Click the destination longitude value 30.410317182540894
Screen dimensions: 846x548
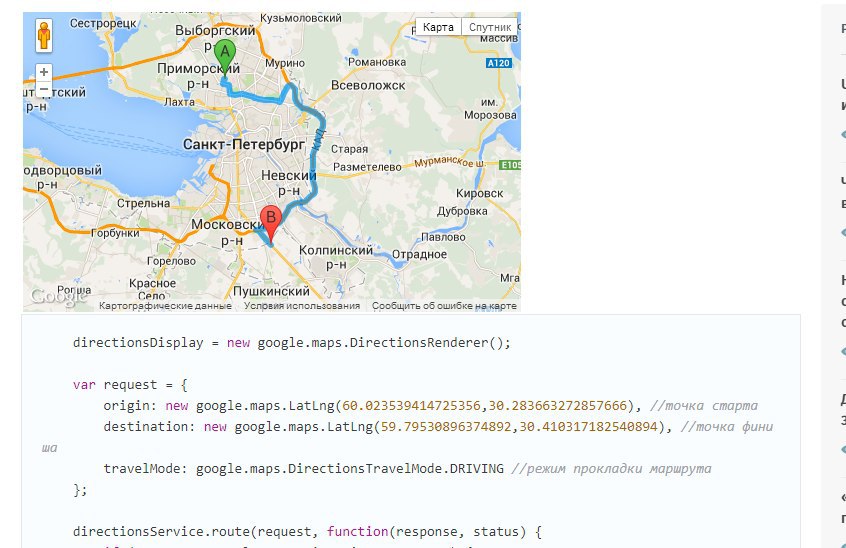click(589, 427)
